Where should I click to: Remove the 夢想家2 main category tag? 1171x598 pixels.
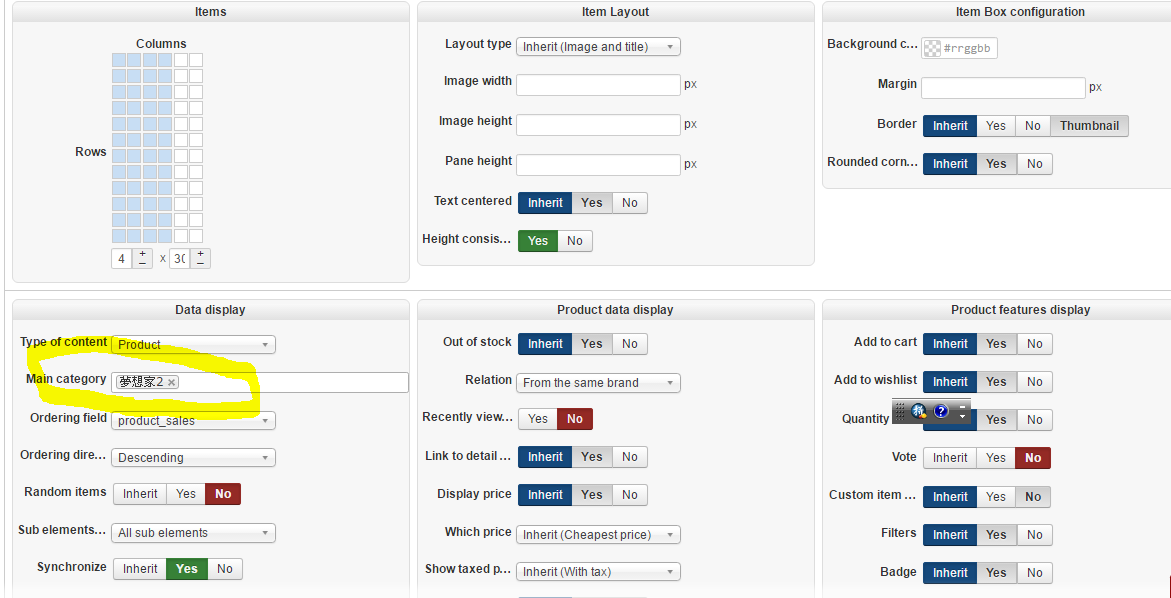click(x=172, y=382)
